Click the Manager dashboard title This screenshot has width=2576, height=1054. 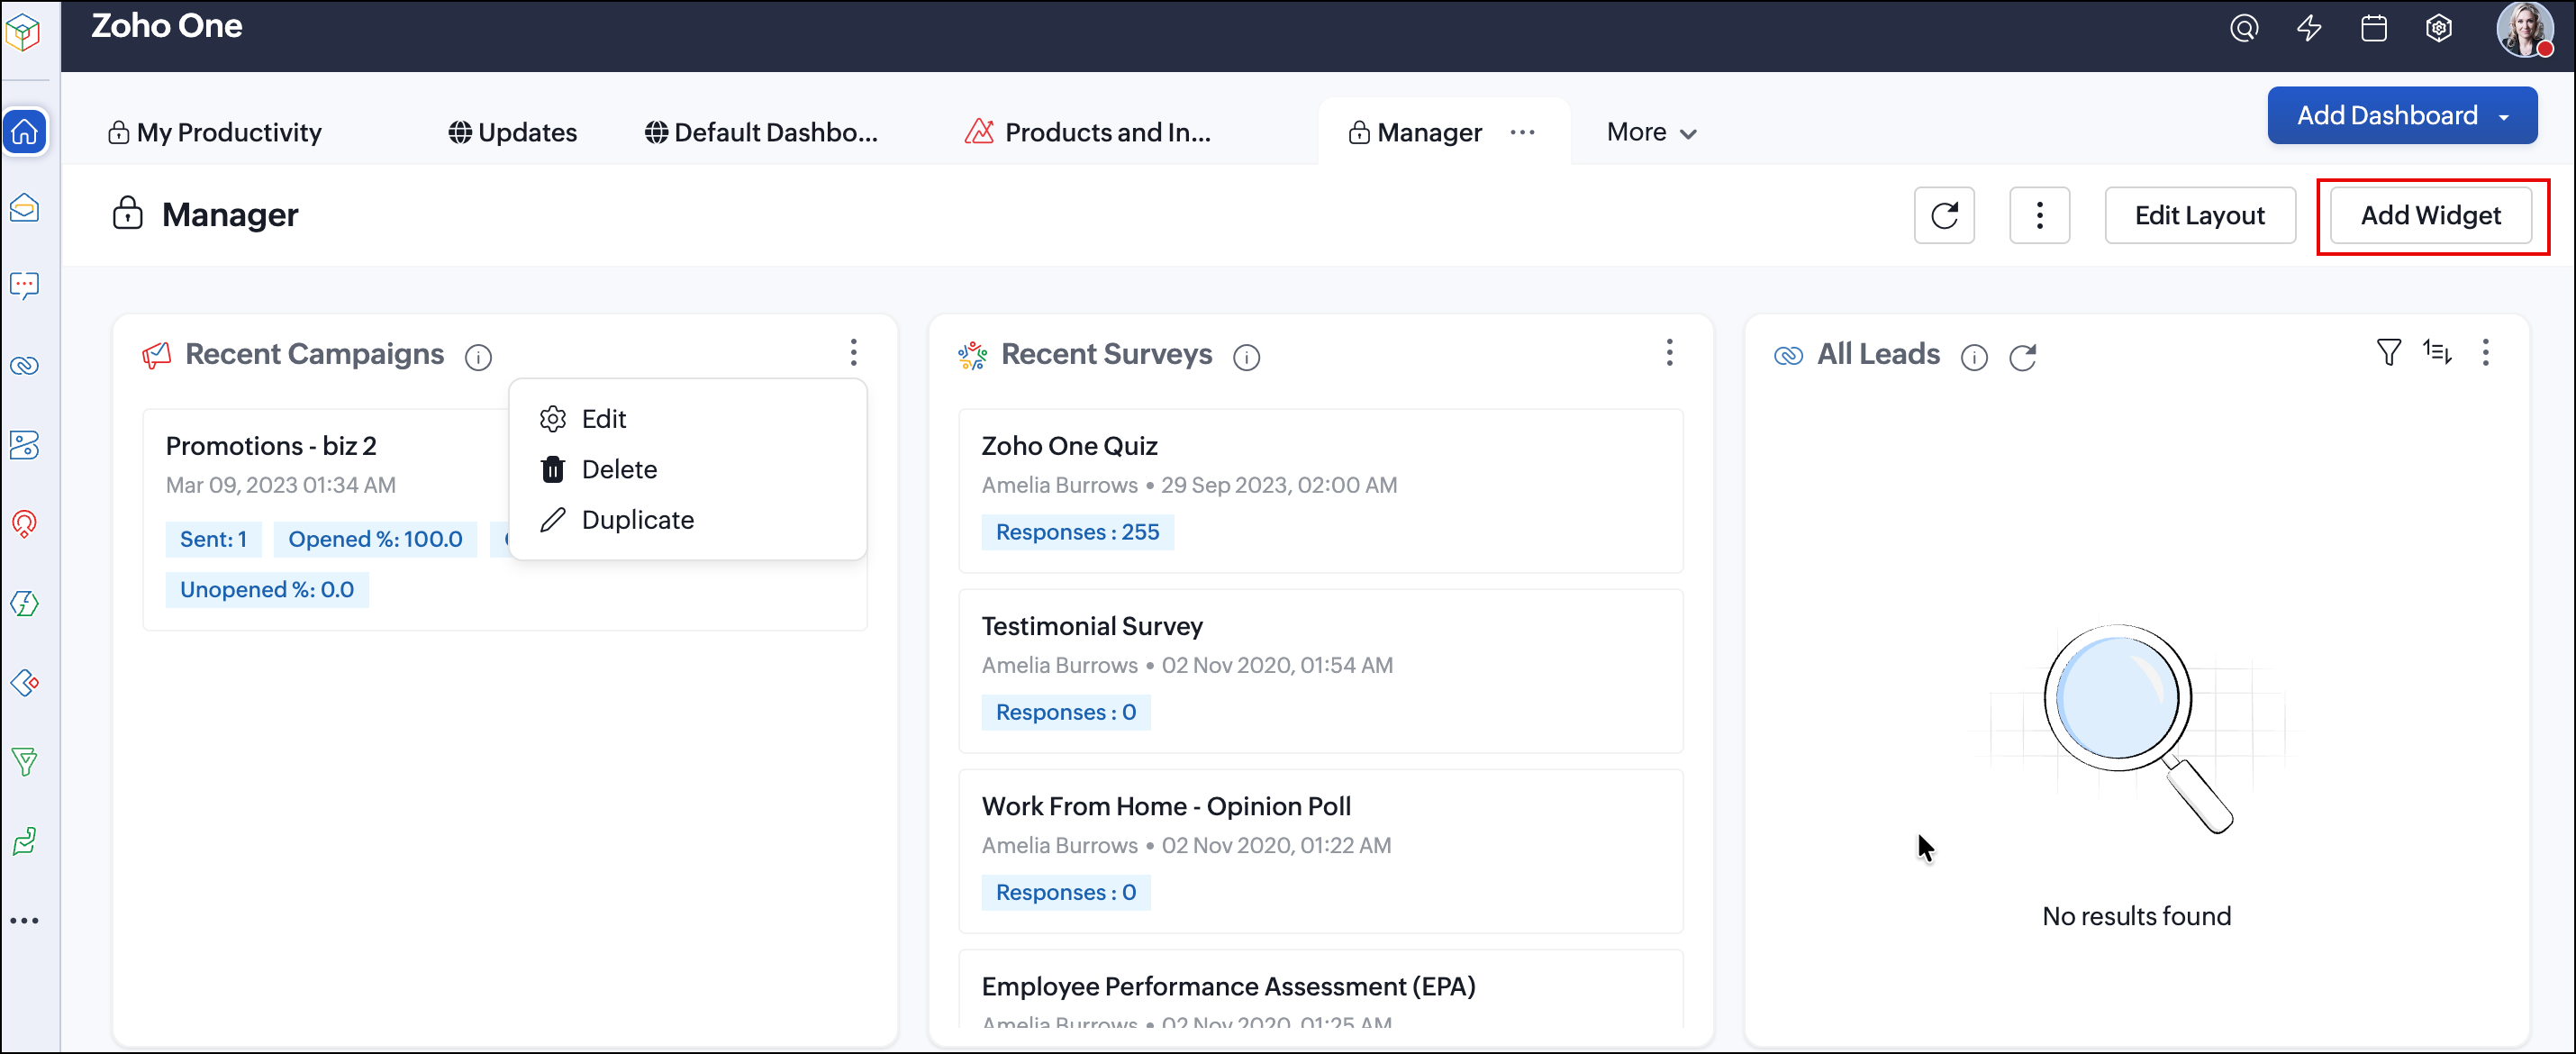[x=230, y=215]
